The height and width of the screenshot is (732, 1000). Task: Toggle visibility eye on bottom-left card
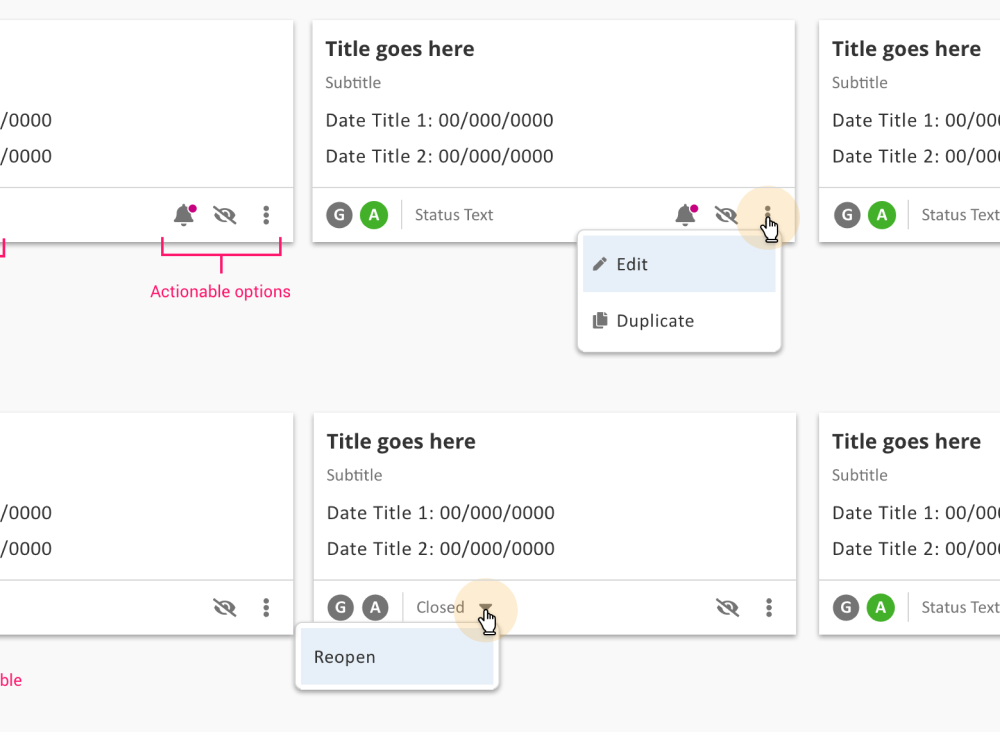pyautogui.click(x=225, y=607)
